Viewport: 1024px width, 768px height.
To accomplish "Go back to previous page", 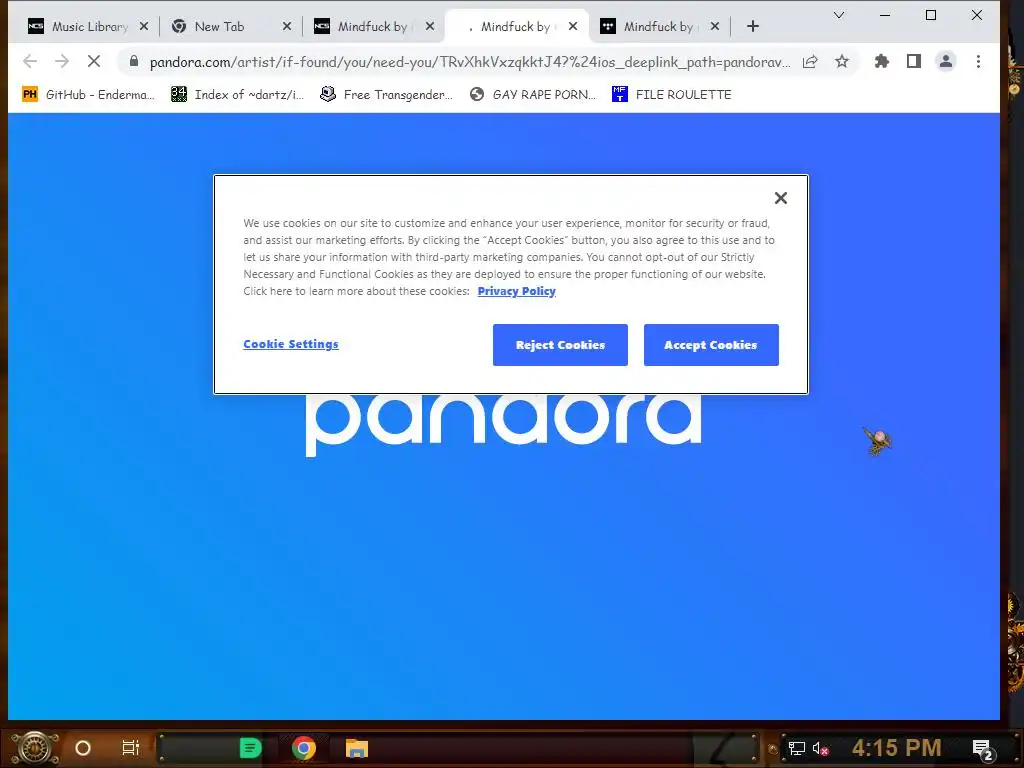I will point(30,61).
